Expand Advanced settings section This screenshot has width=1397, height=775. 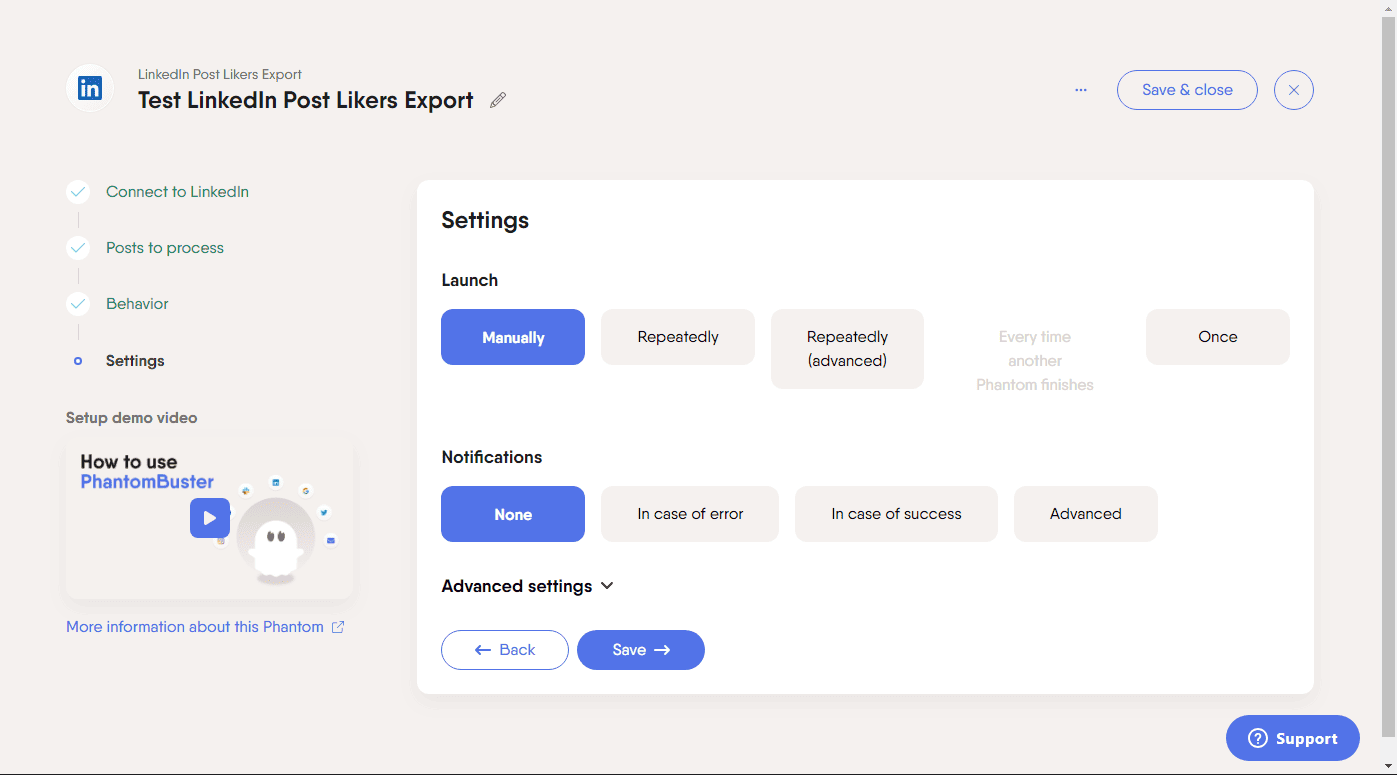coord(527,586)
